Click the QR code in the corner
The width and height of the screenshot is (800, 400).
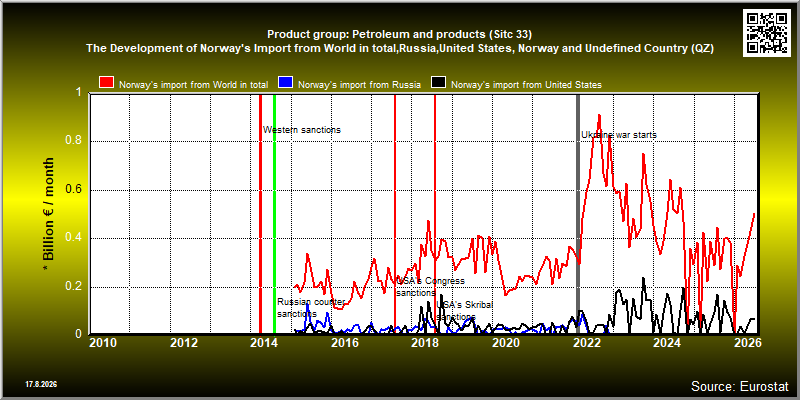click(x=767, y=32)
